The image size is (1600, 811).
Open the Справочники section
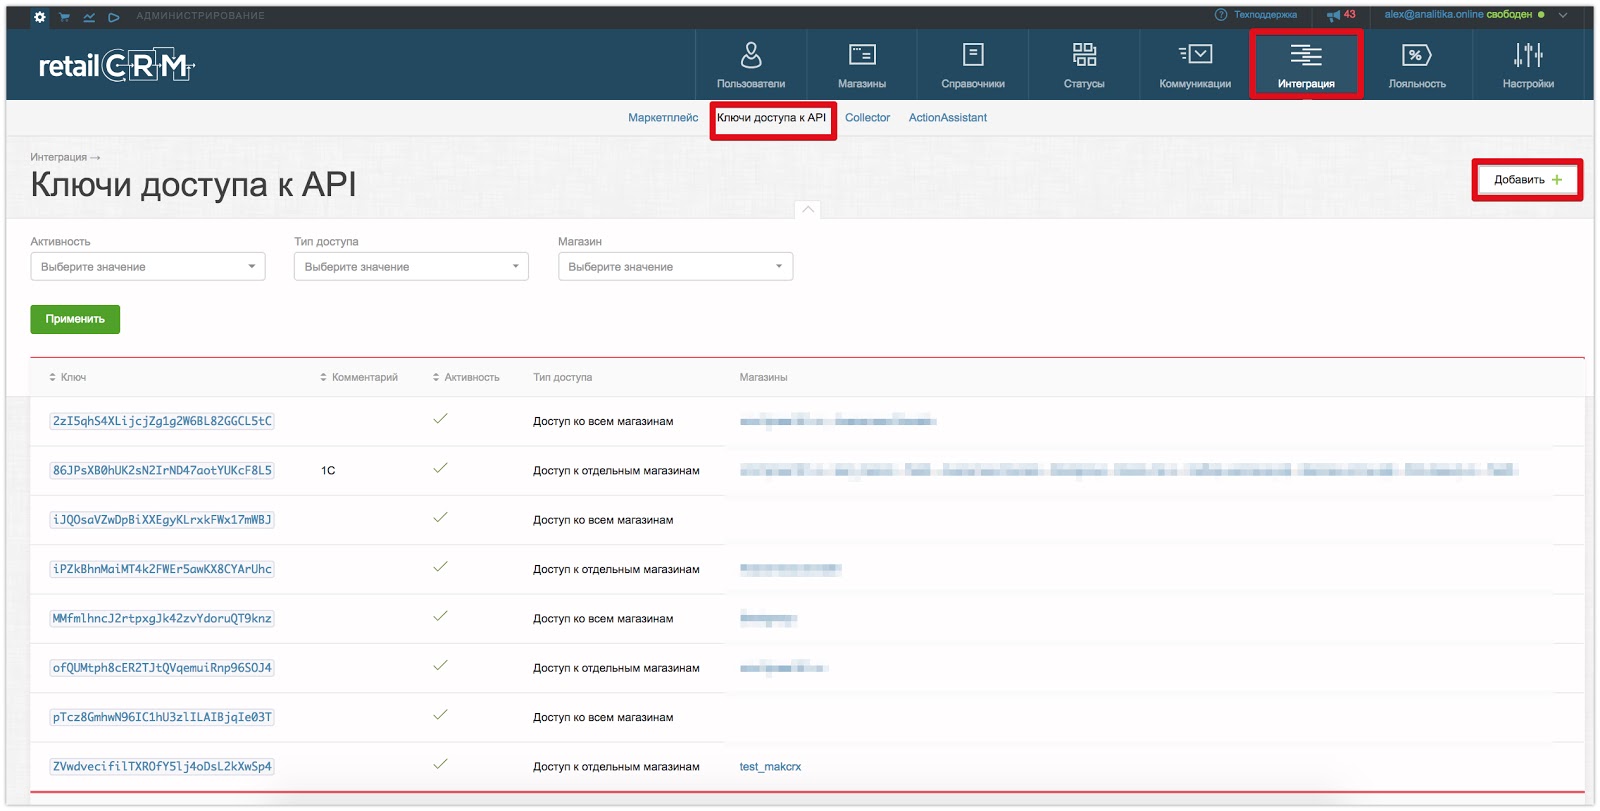(973, 65)
